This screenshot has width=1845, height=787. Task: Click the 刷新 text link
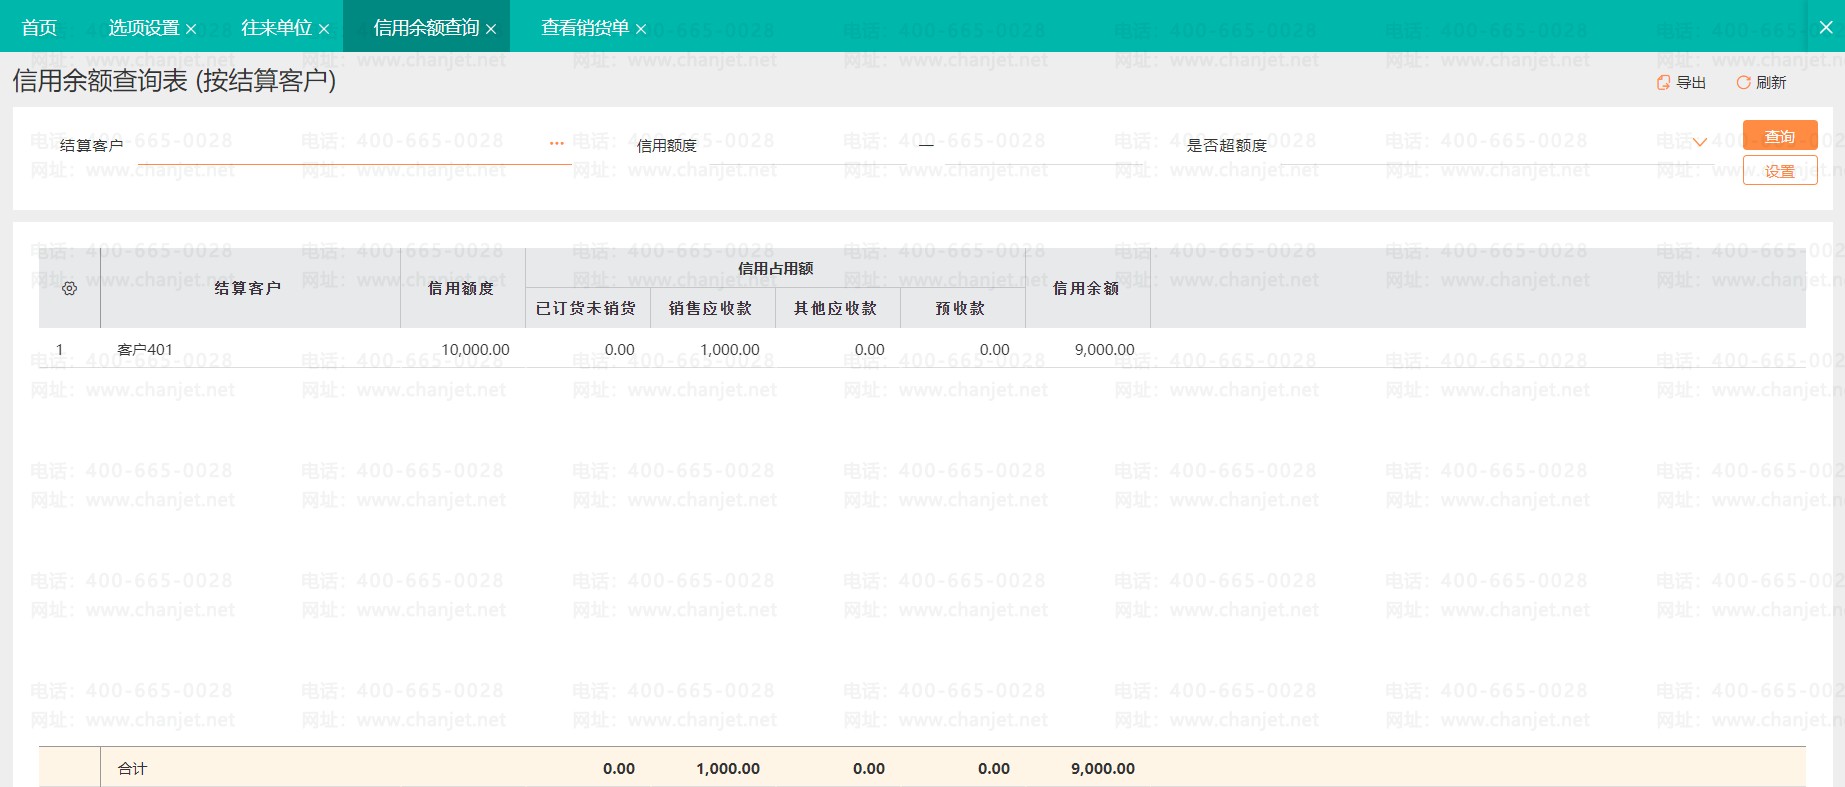1771,83
